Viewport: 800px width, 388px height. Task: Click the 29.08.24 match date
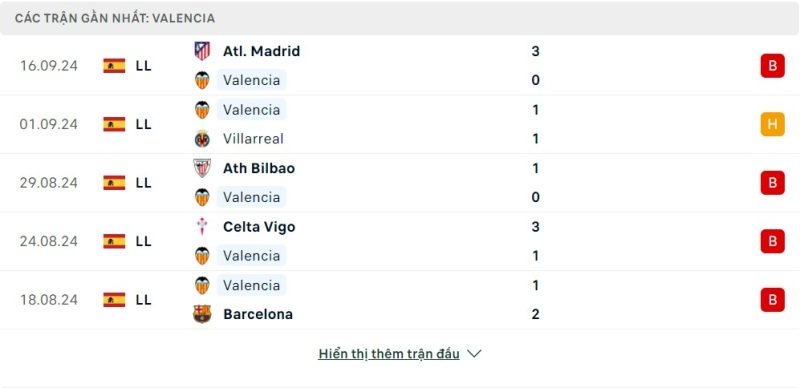click(x=49, y=183)
